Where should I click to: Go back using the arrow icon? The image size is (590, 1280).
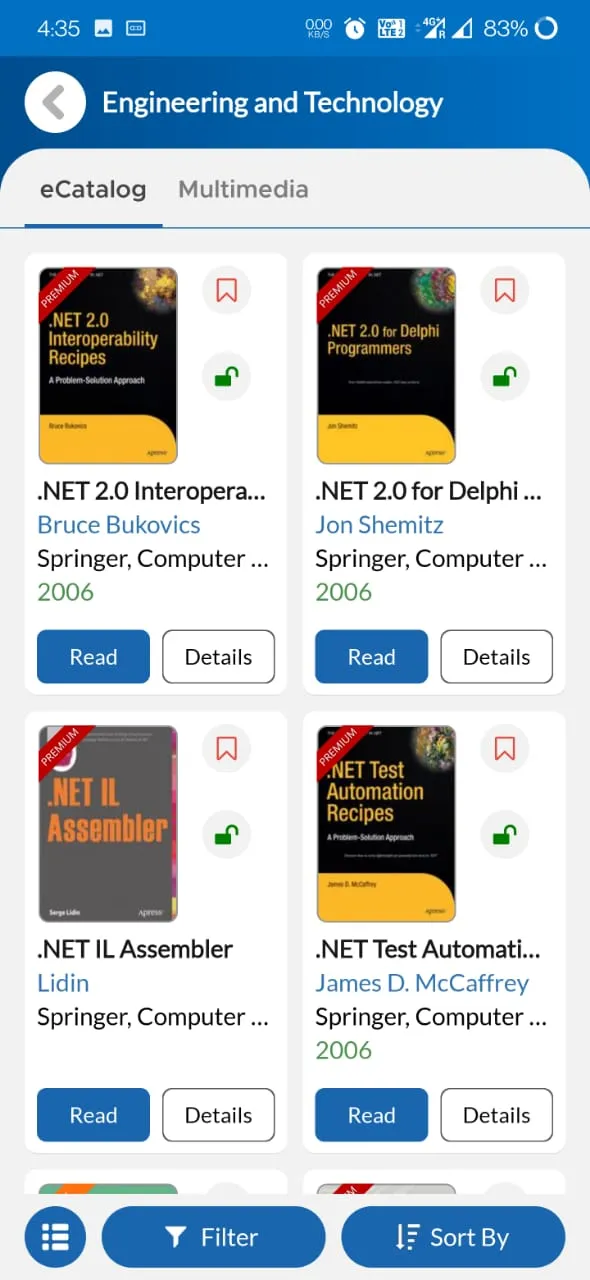(55, 102)
